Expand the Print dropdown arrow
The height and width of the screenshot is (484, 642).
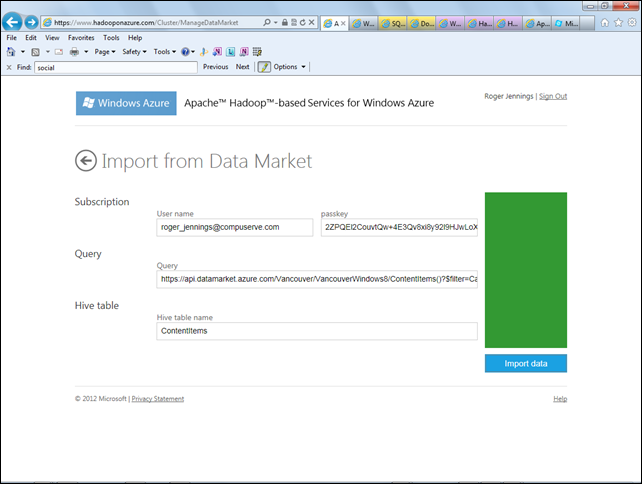coord(86,52)
